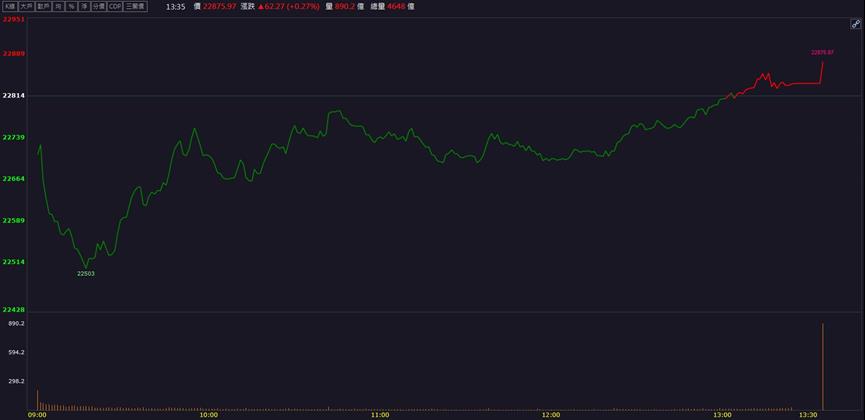This screenshot has width=865, height=420.
Task: Click the 13:00 time axis marker
Action: point(723,414)
